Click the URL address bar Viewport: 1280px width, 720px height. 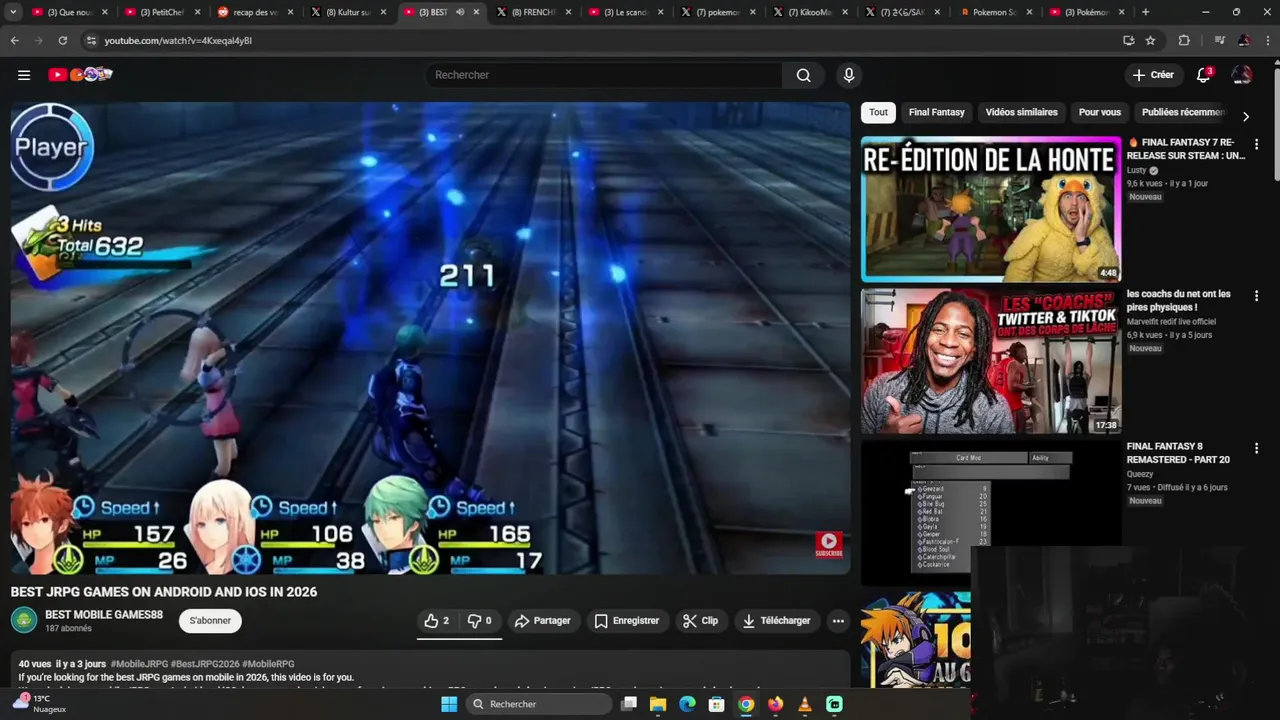600,40
